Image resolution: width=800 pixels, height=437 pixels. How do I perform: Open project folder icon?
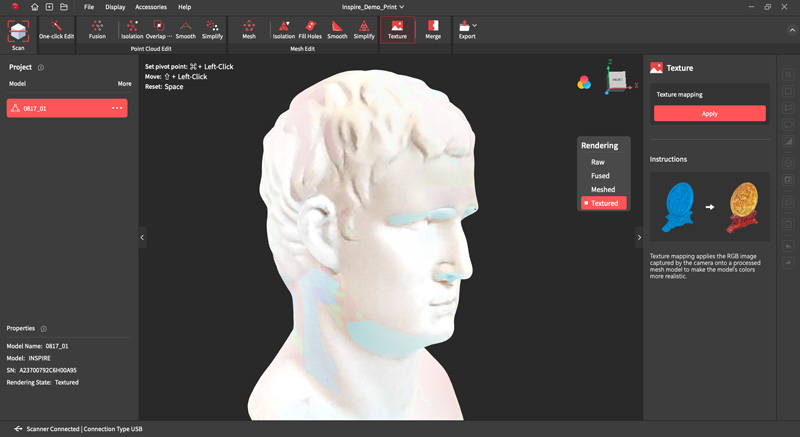click(64, 7)
